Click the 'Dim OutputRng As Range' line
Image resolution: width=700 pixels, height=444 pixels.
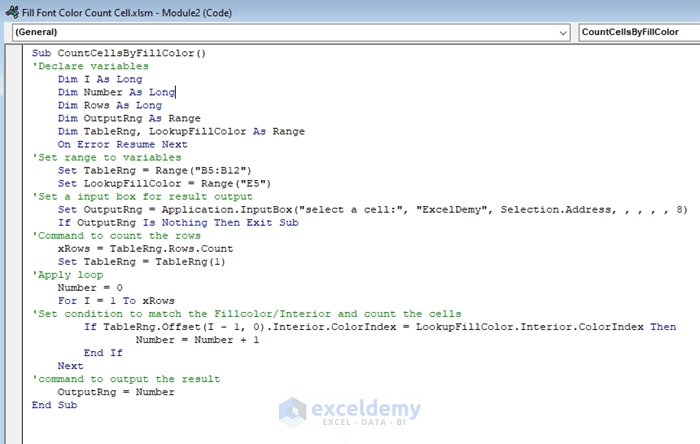click(129, 118)
